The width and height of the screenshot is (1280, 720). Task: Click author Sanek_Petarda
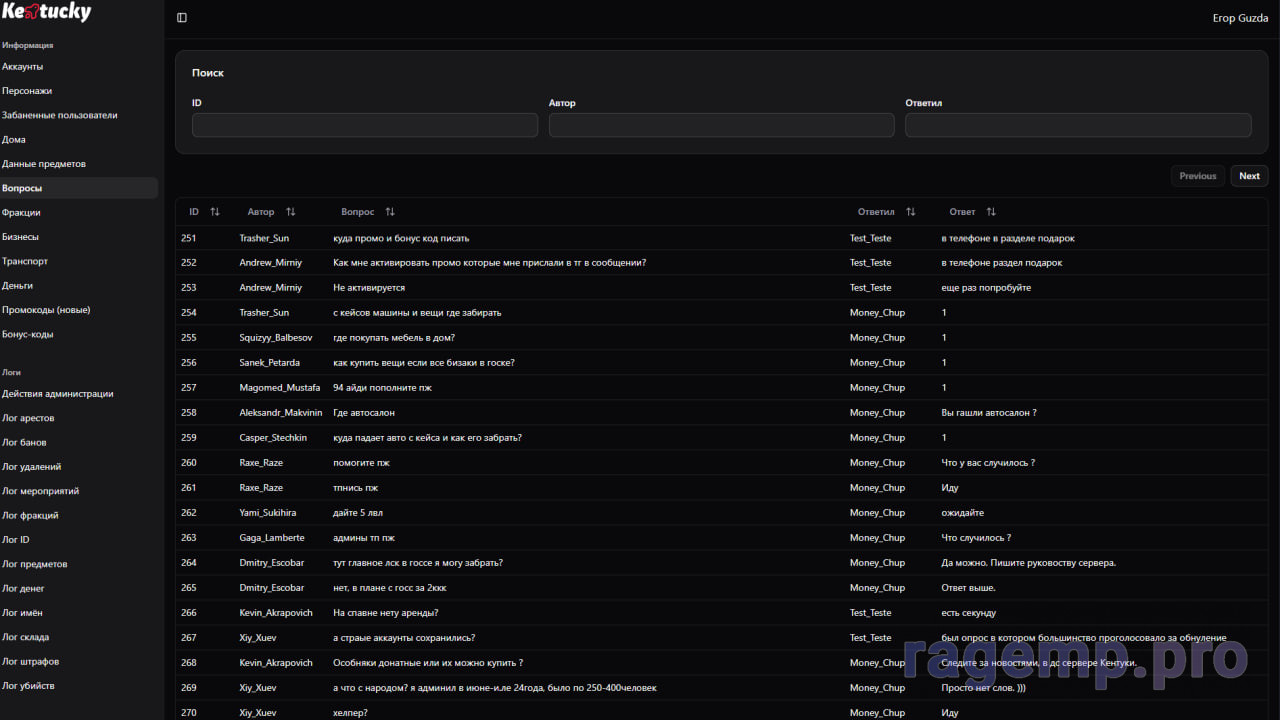[x=269, y=363]
